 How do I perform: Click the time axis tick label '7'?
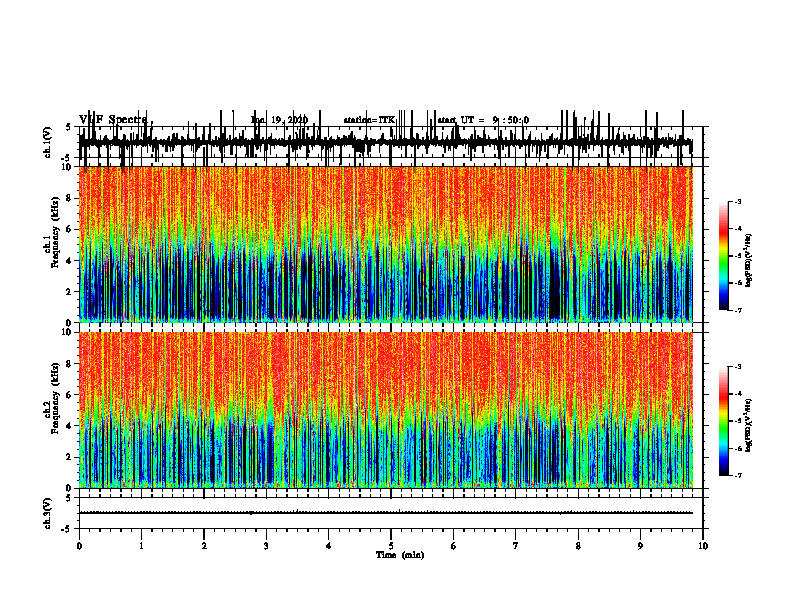(516, 546)
